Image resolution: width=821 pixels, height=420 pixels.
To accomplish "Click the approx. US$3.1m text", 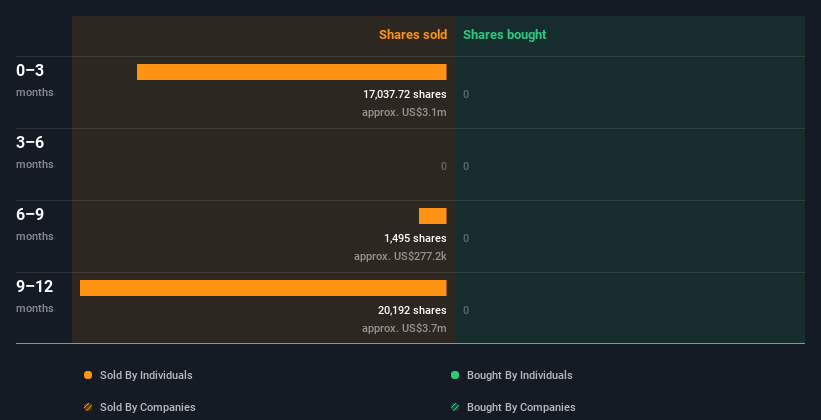I will (404, 112).
